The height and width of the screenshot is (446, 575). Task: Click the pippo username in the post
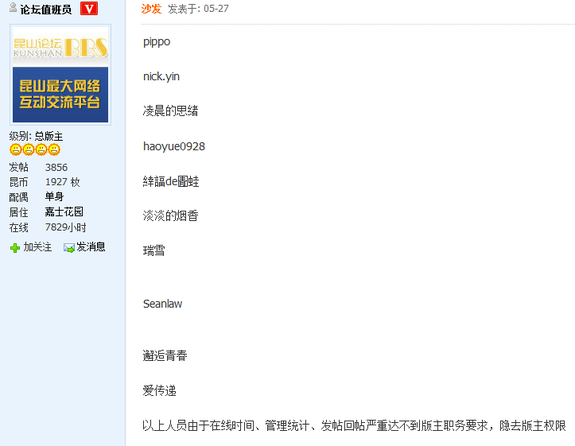157,42
